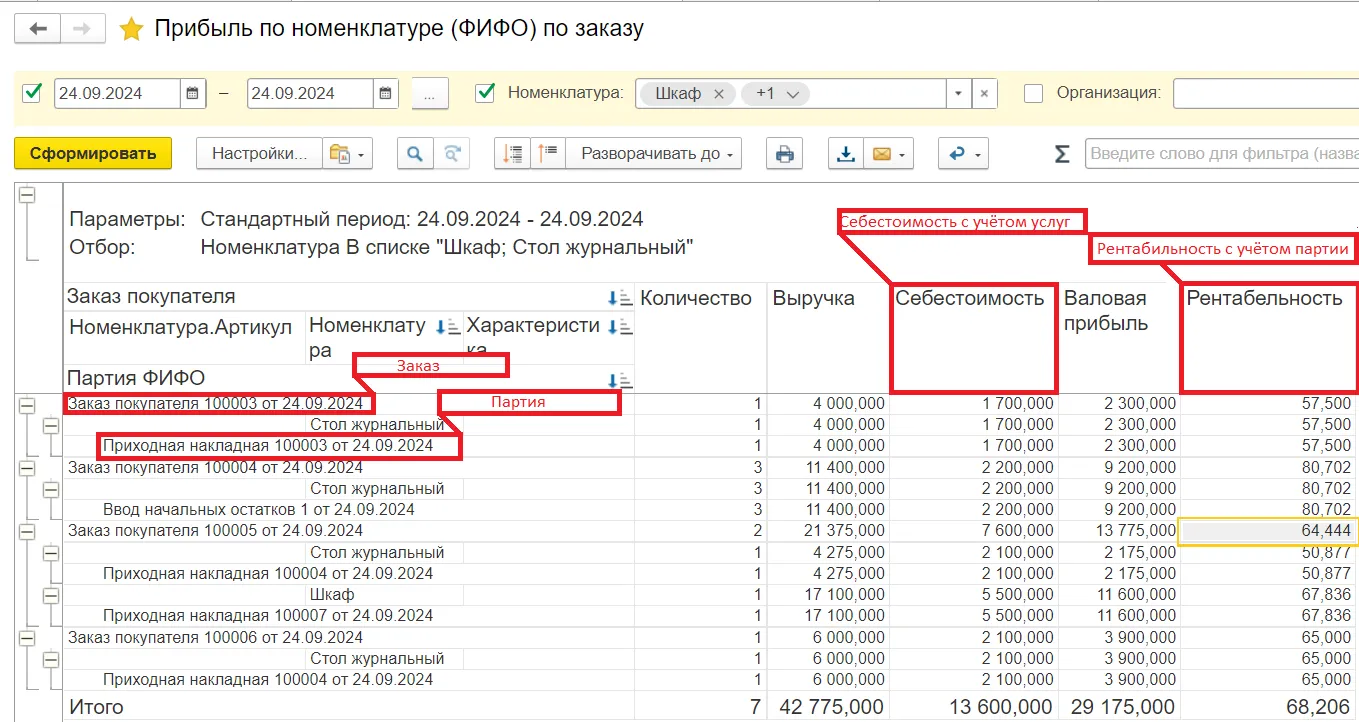Sort by Заказ покупателя header icon

pos(620,297)
